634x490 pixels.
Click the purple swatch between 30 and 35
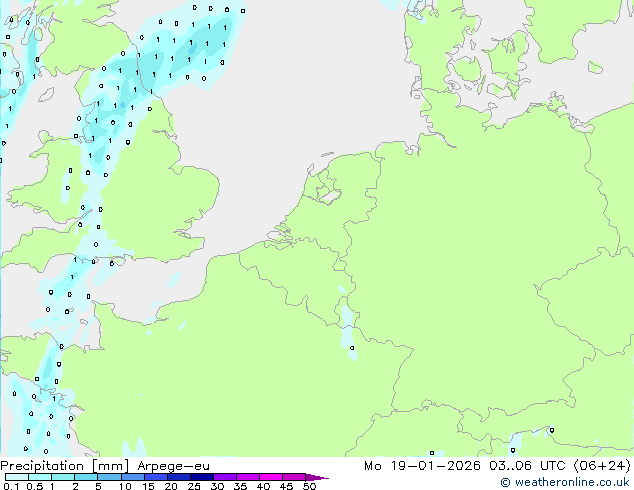224,477
